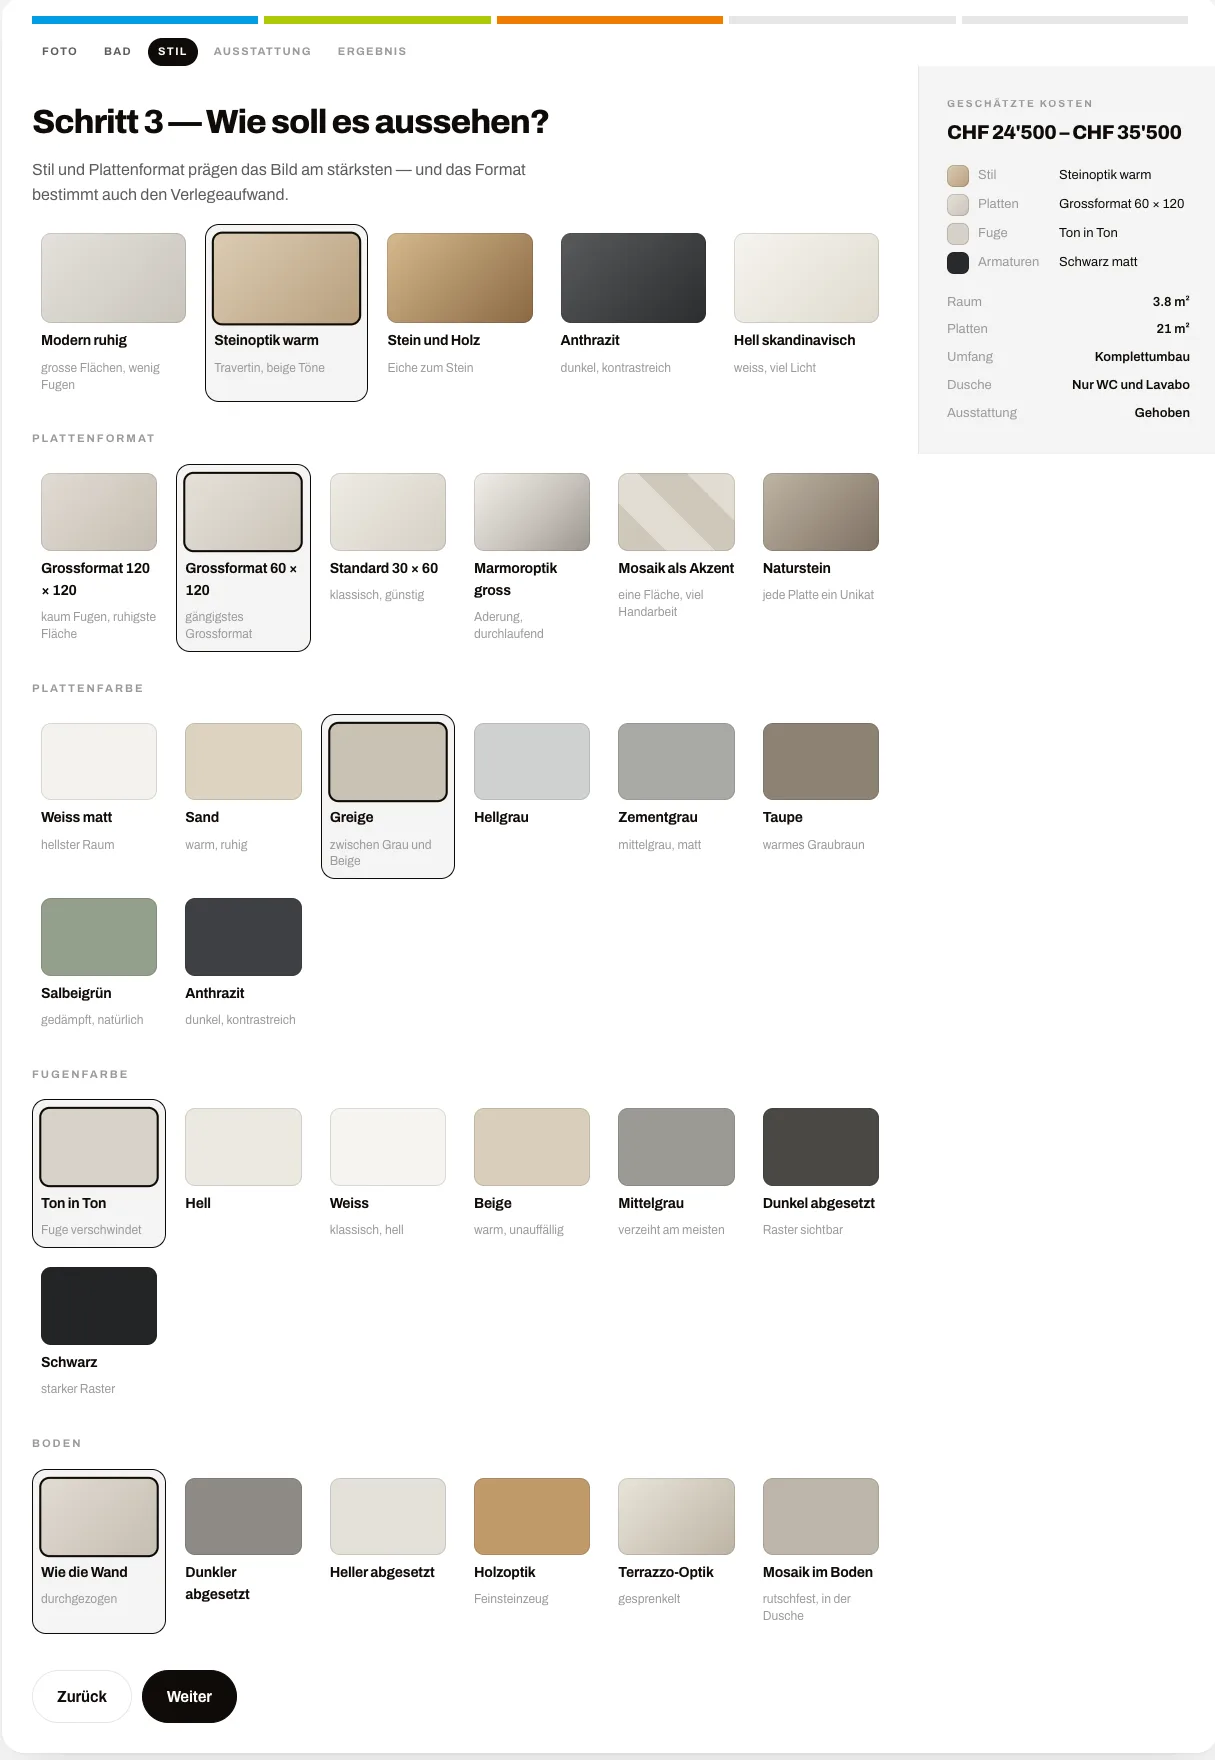Continue with the Weiter button
Screen dimensions: 1215x1760
pos(189,1696)
